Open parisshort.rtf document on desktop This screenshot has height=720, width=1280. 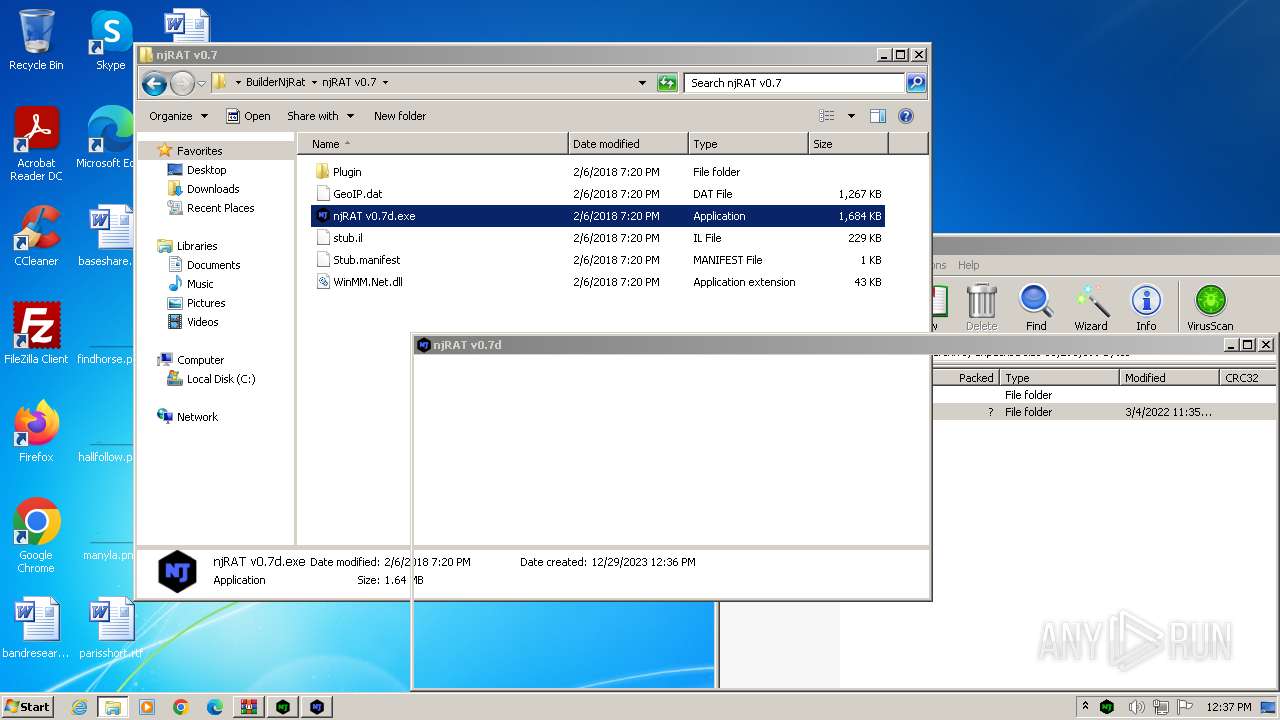[x=110, y=628]
